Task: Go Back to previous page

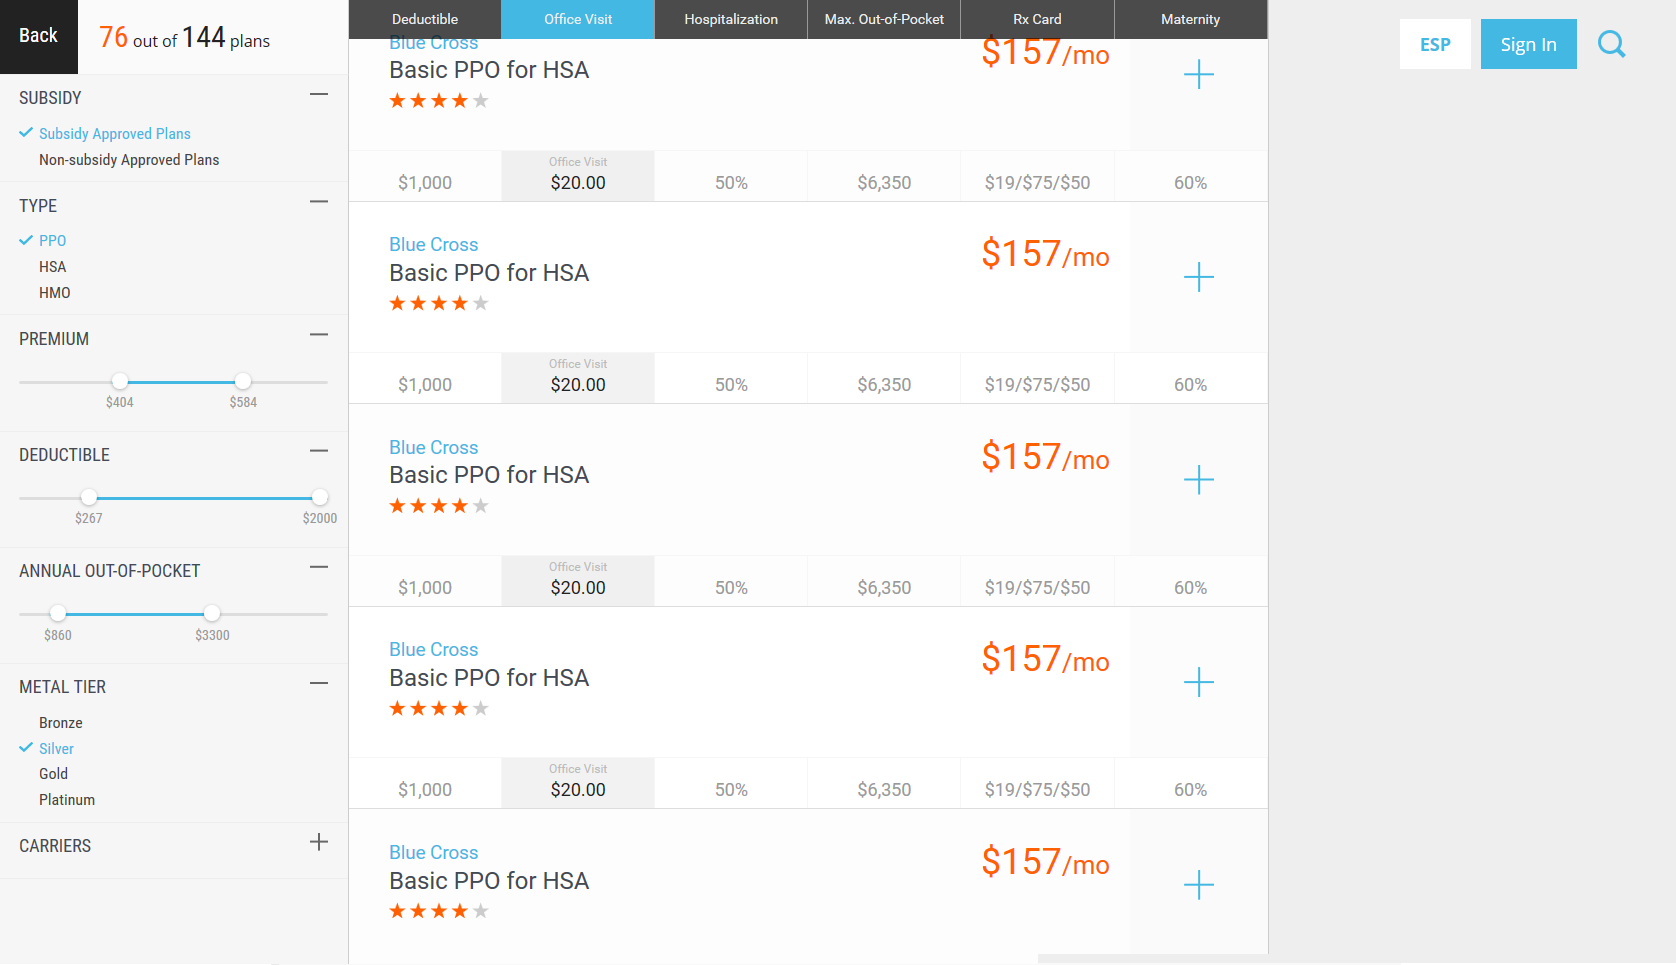Action: pyautogui.click(x=39, y=36)
